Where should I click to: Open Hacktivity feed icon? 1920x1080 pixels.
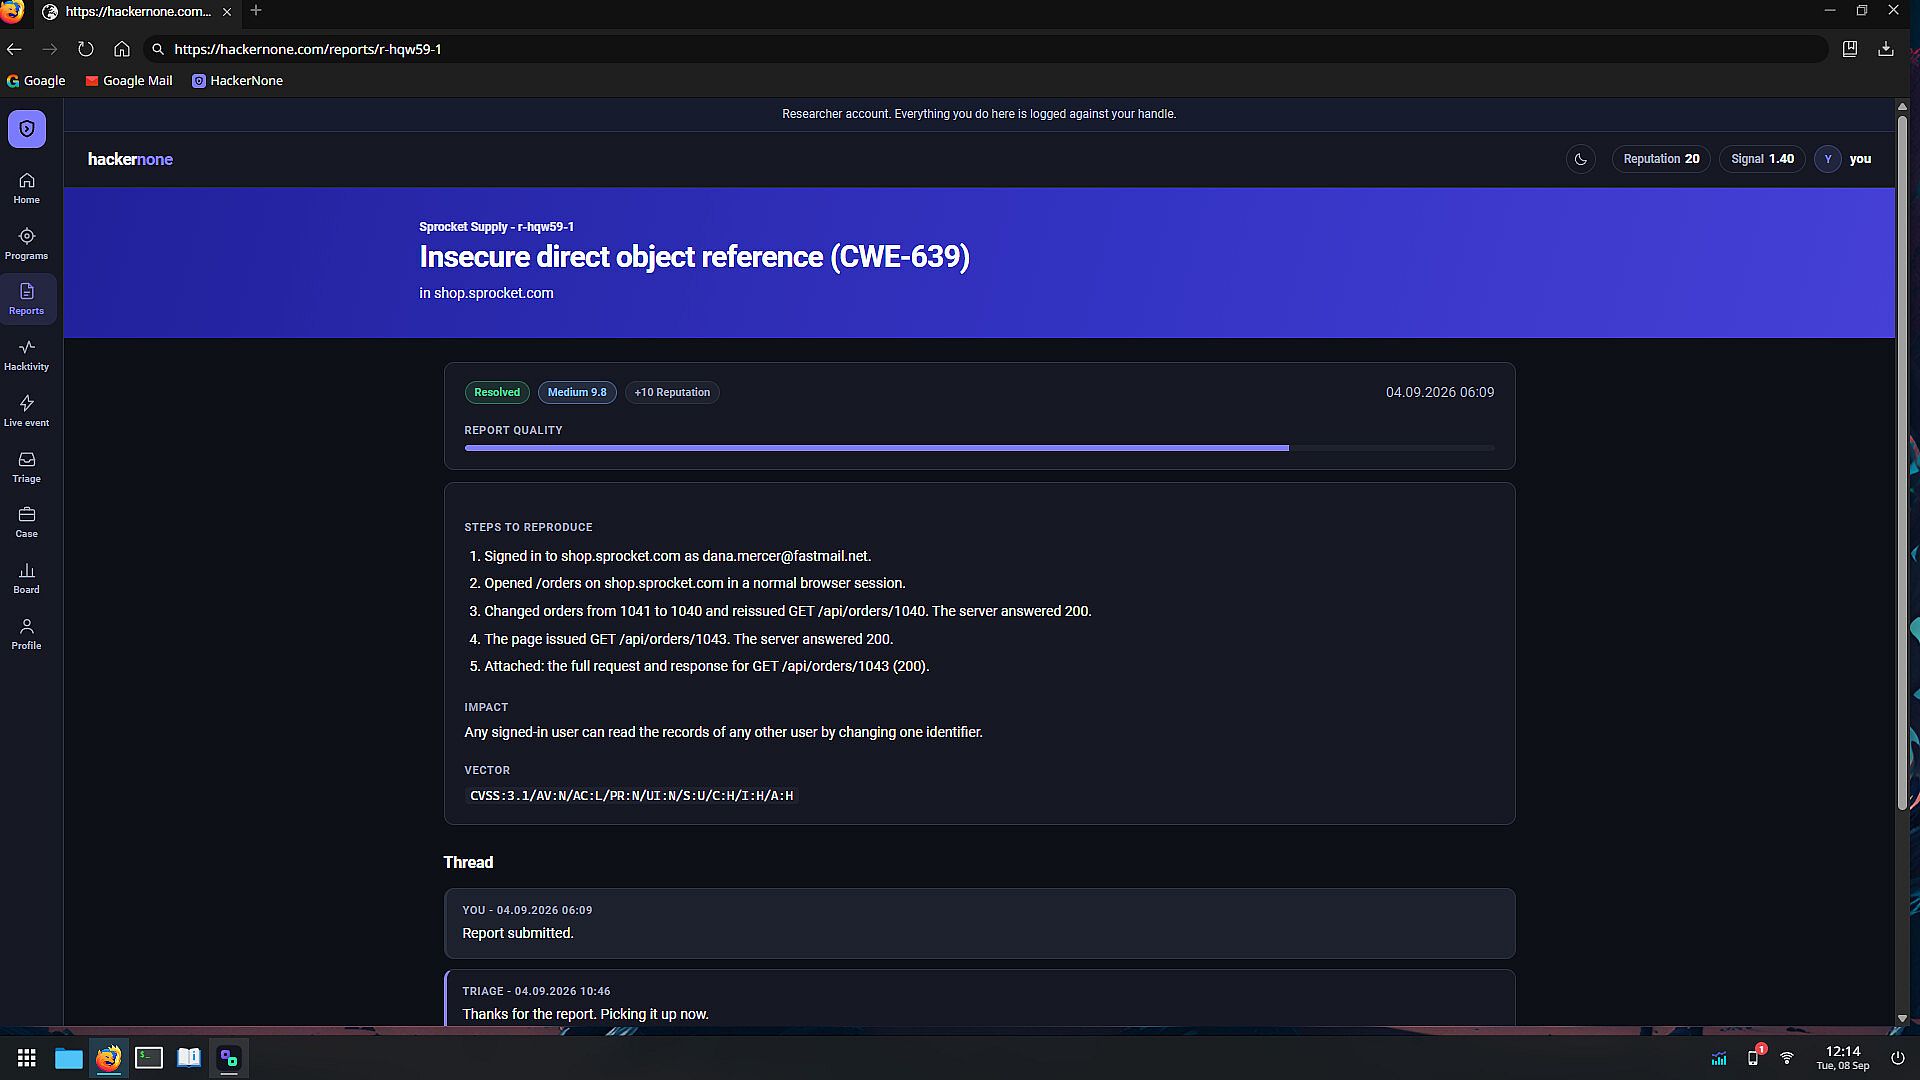pos(27,355)
